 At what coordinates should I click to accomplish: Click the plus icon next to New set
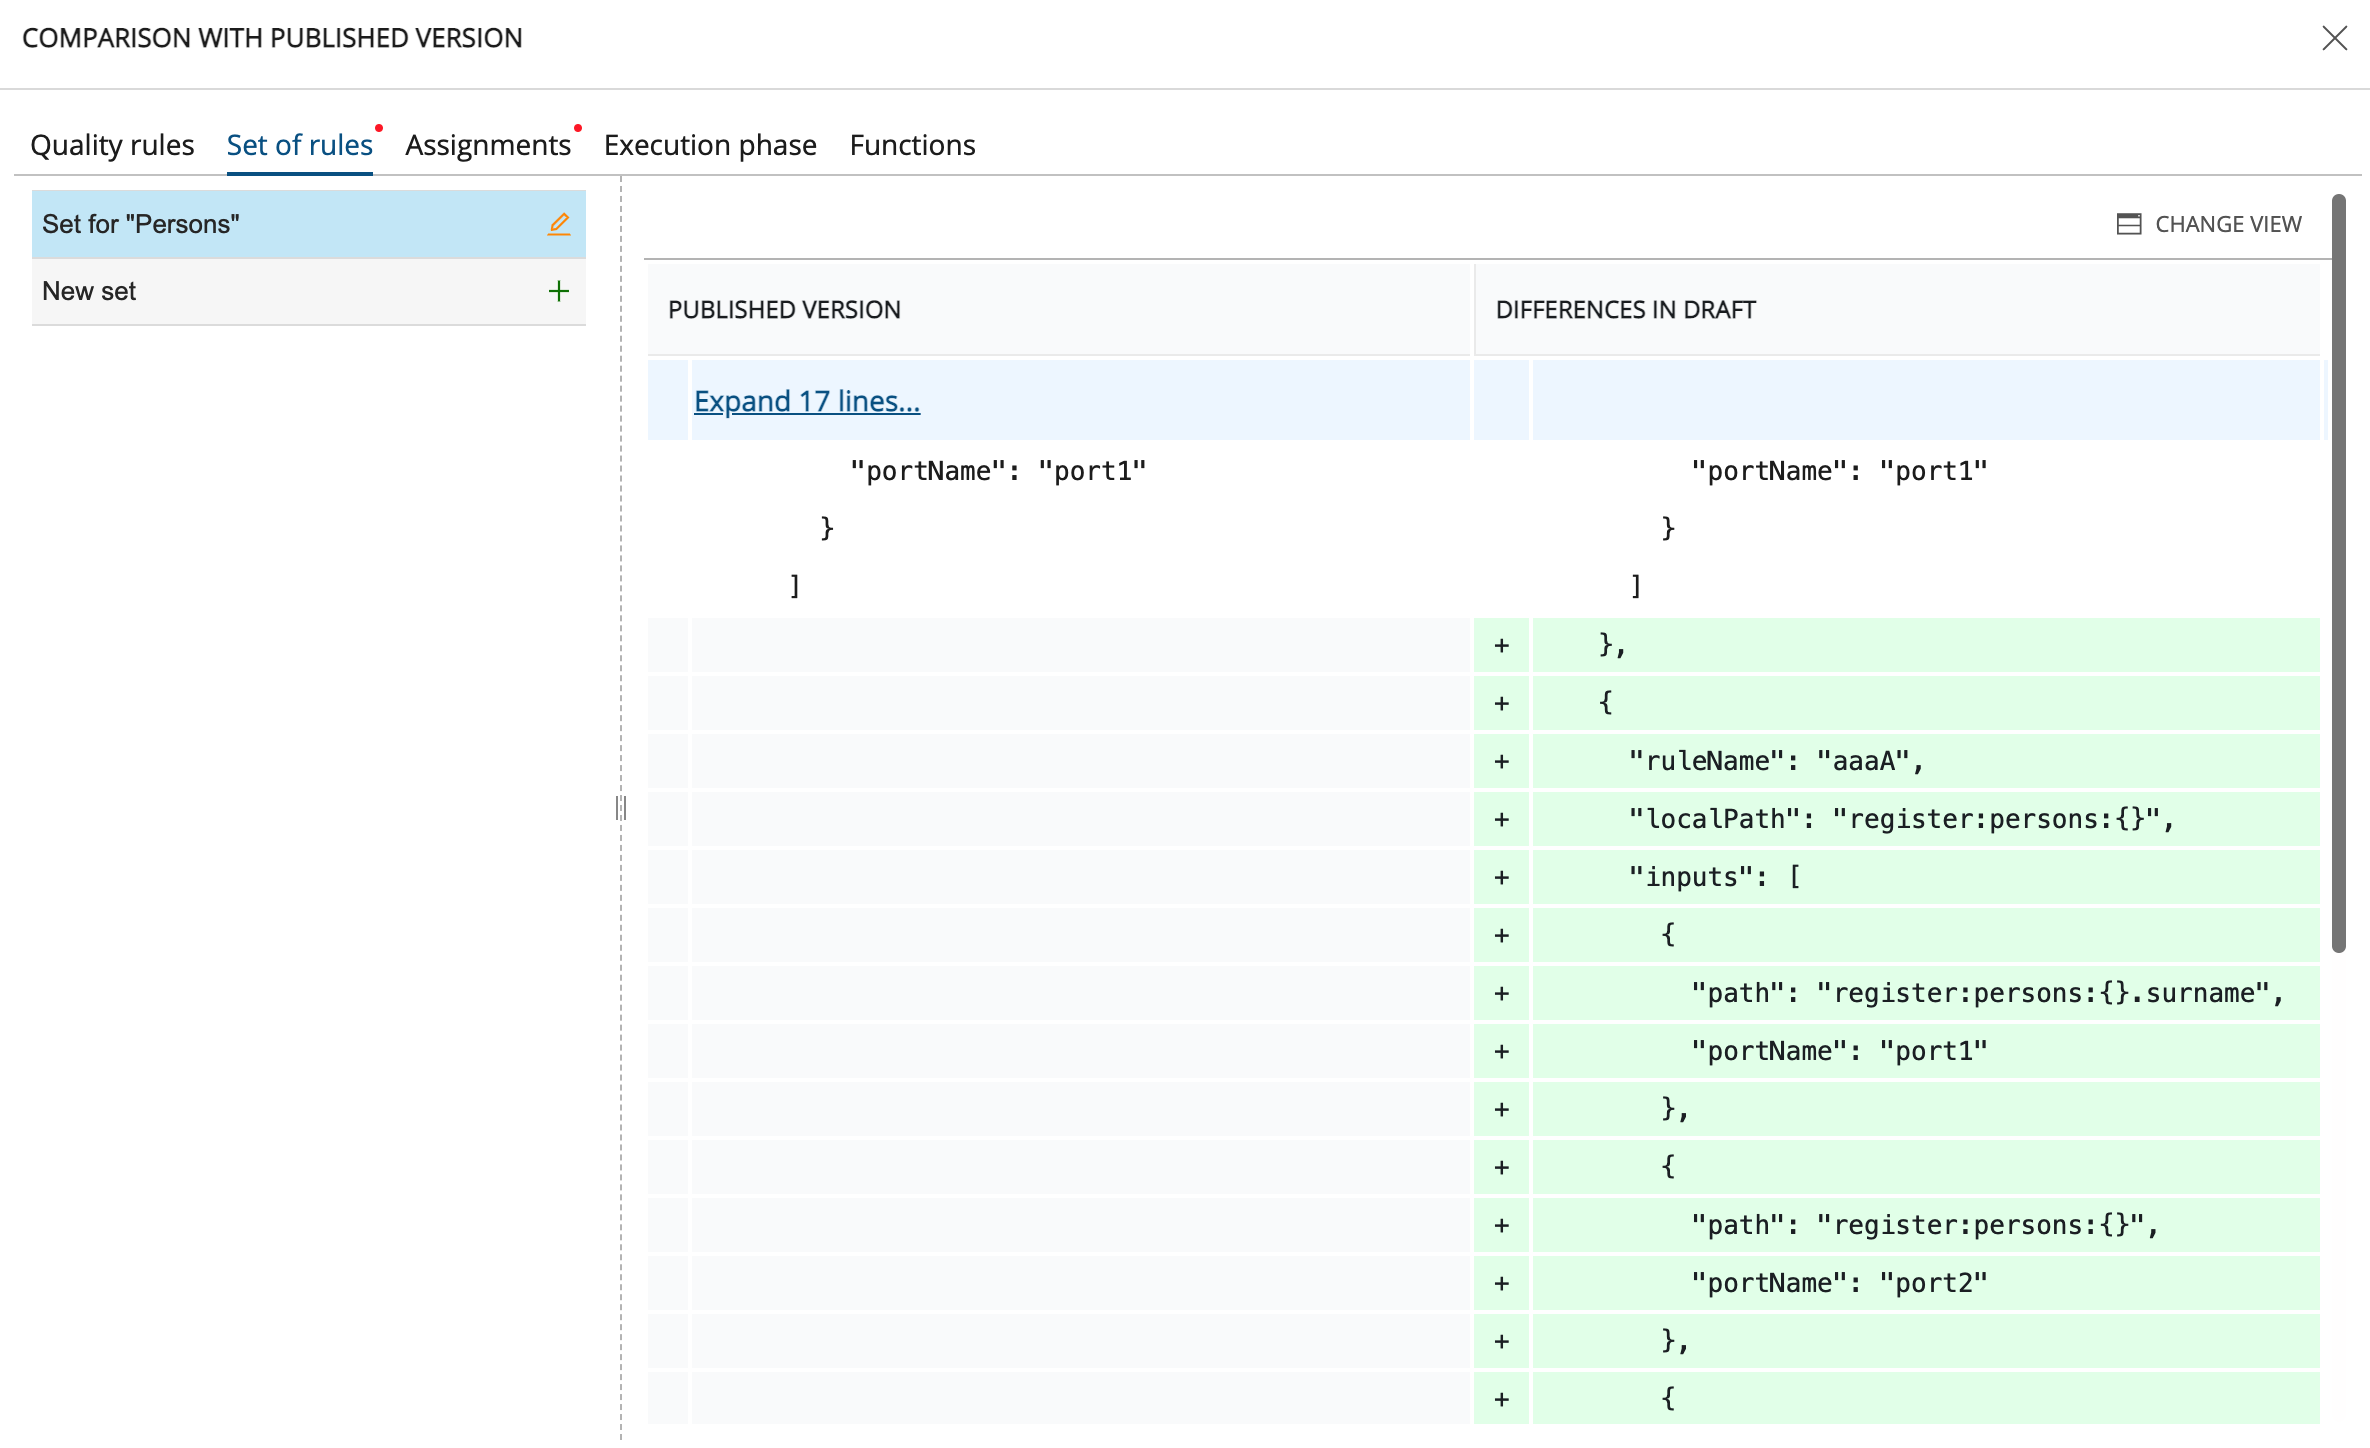pyautogui.click(x=559, y=291)
